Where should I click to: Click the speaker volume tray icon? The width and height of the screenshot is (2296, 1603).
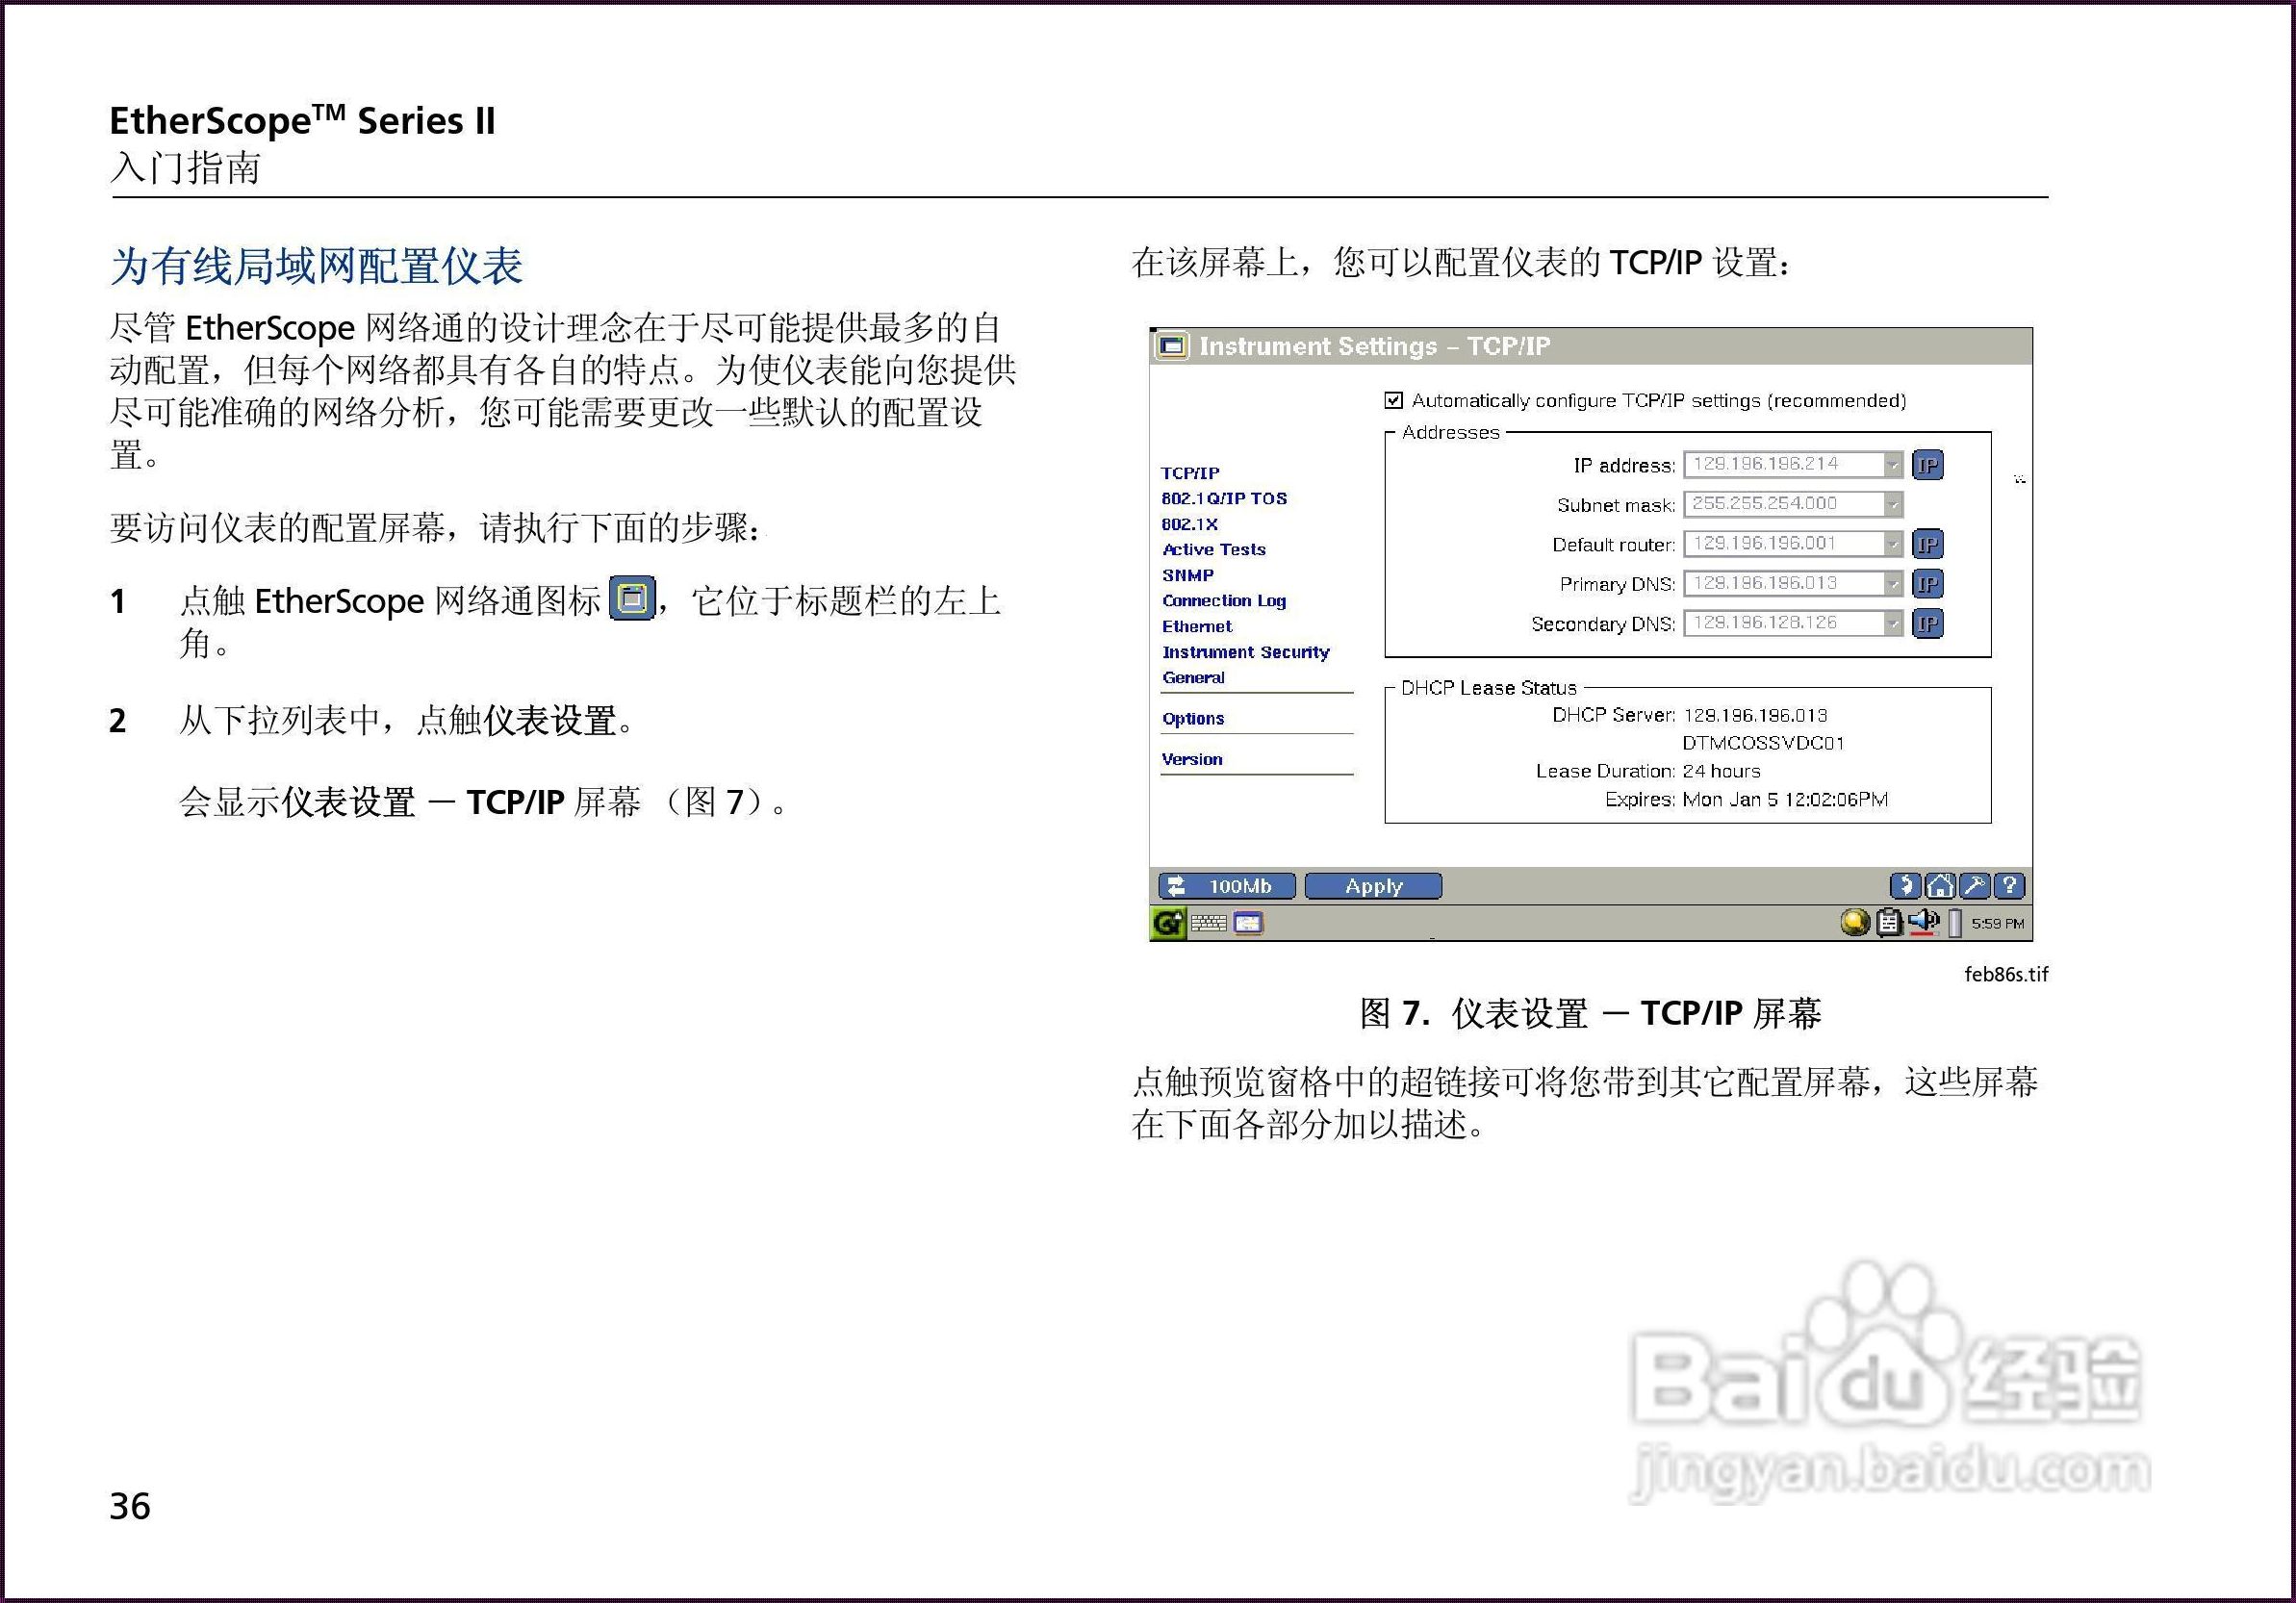point(1923,922)
